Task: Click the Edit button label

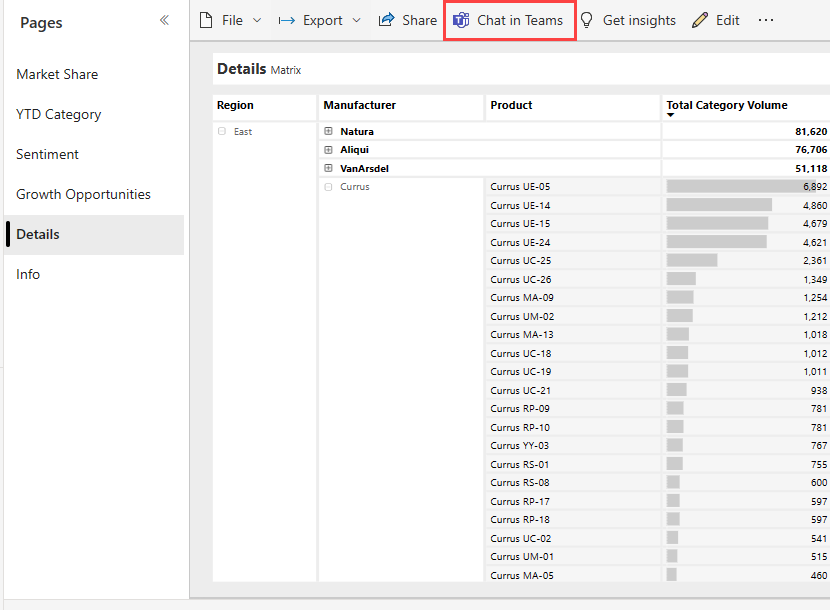Action: pyautogui.click(x=727, y=20)
